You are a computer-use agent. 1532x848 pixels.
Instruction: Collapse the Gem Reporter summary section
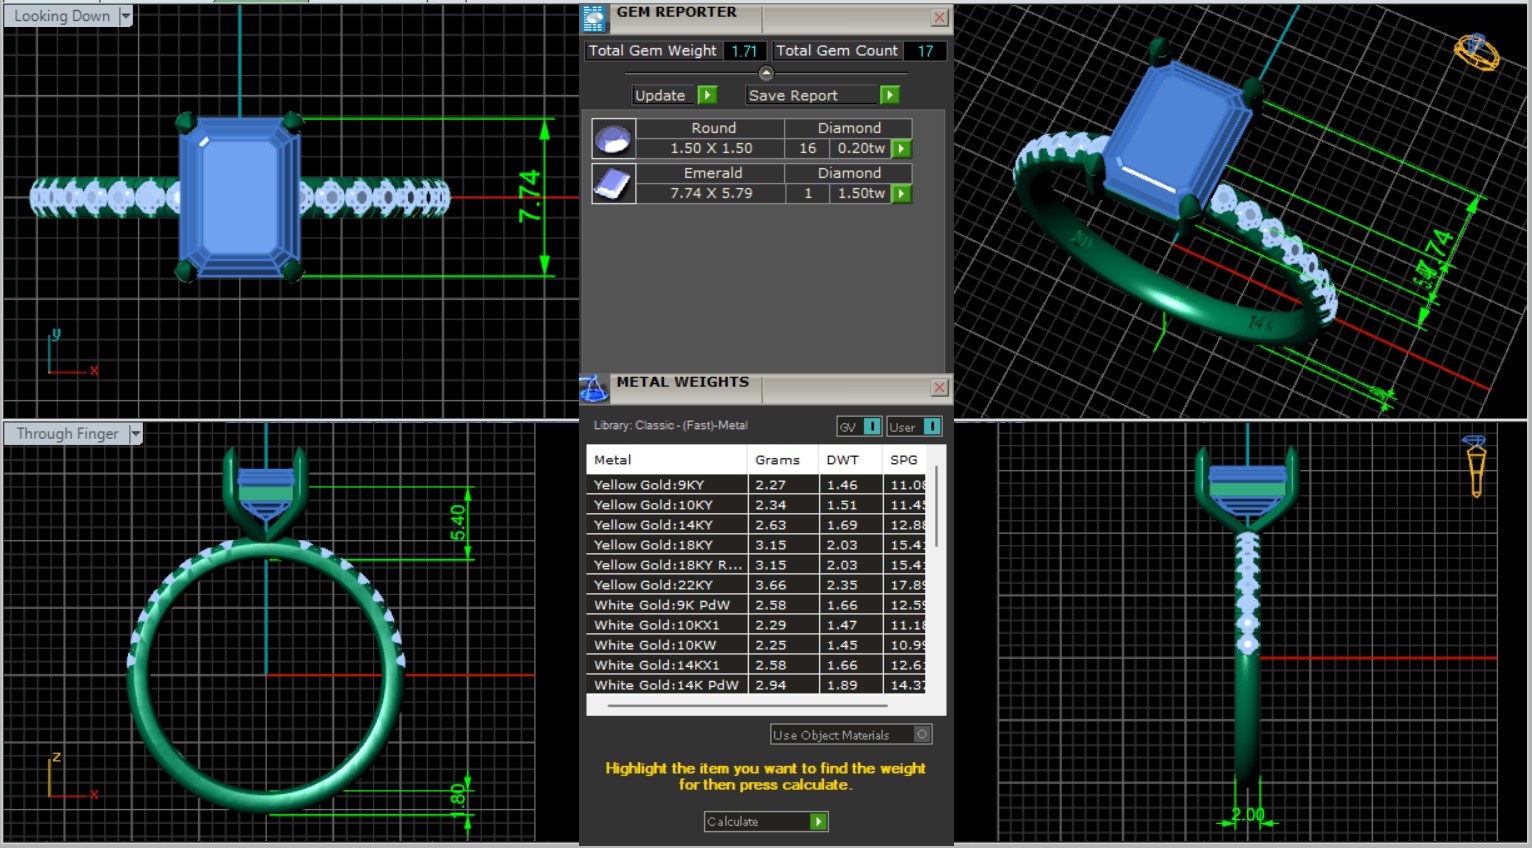[x=766, y=73]
